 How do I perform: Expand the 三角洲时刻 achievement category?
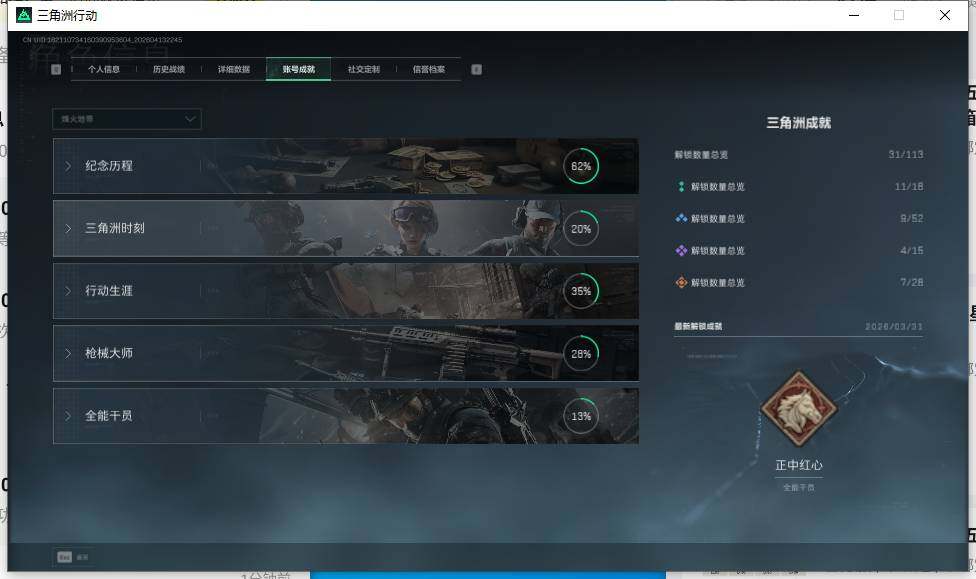coord(345,228)
